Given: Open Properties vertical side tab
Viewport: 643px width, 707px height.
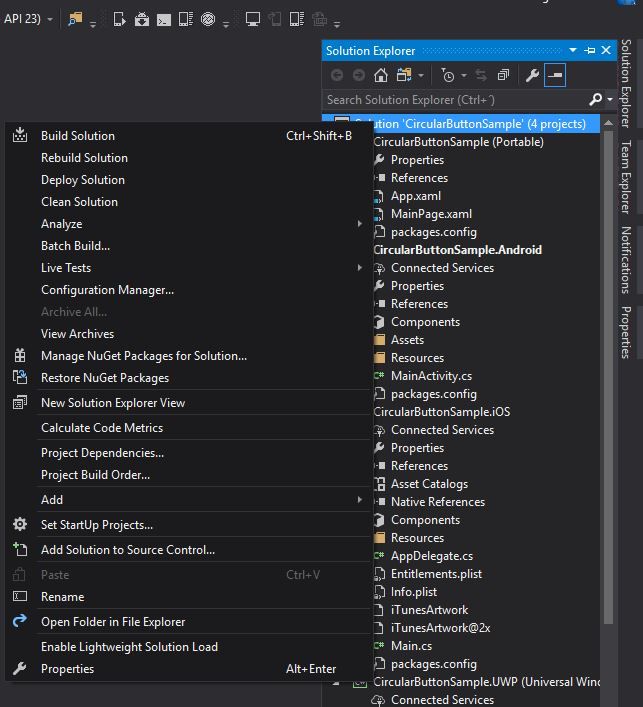Looking at the screenshot, I should [626, 332].
